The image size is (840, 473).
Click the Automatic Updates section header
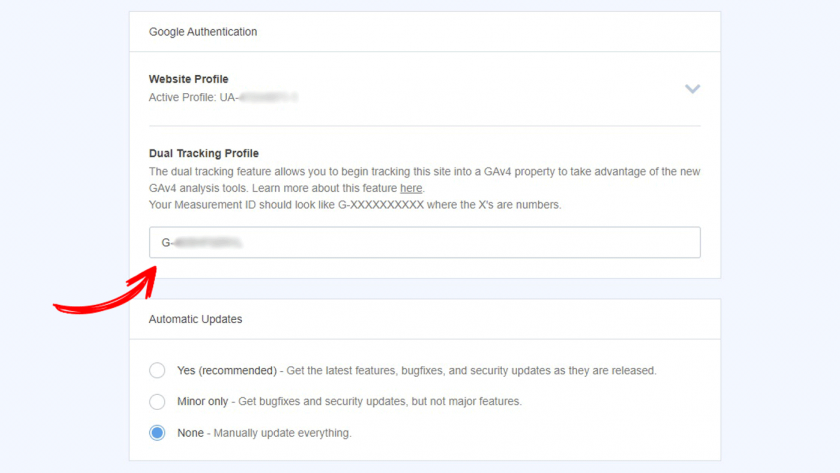tap(195, 319)
